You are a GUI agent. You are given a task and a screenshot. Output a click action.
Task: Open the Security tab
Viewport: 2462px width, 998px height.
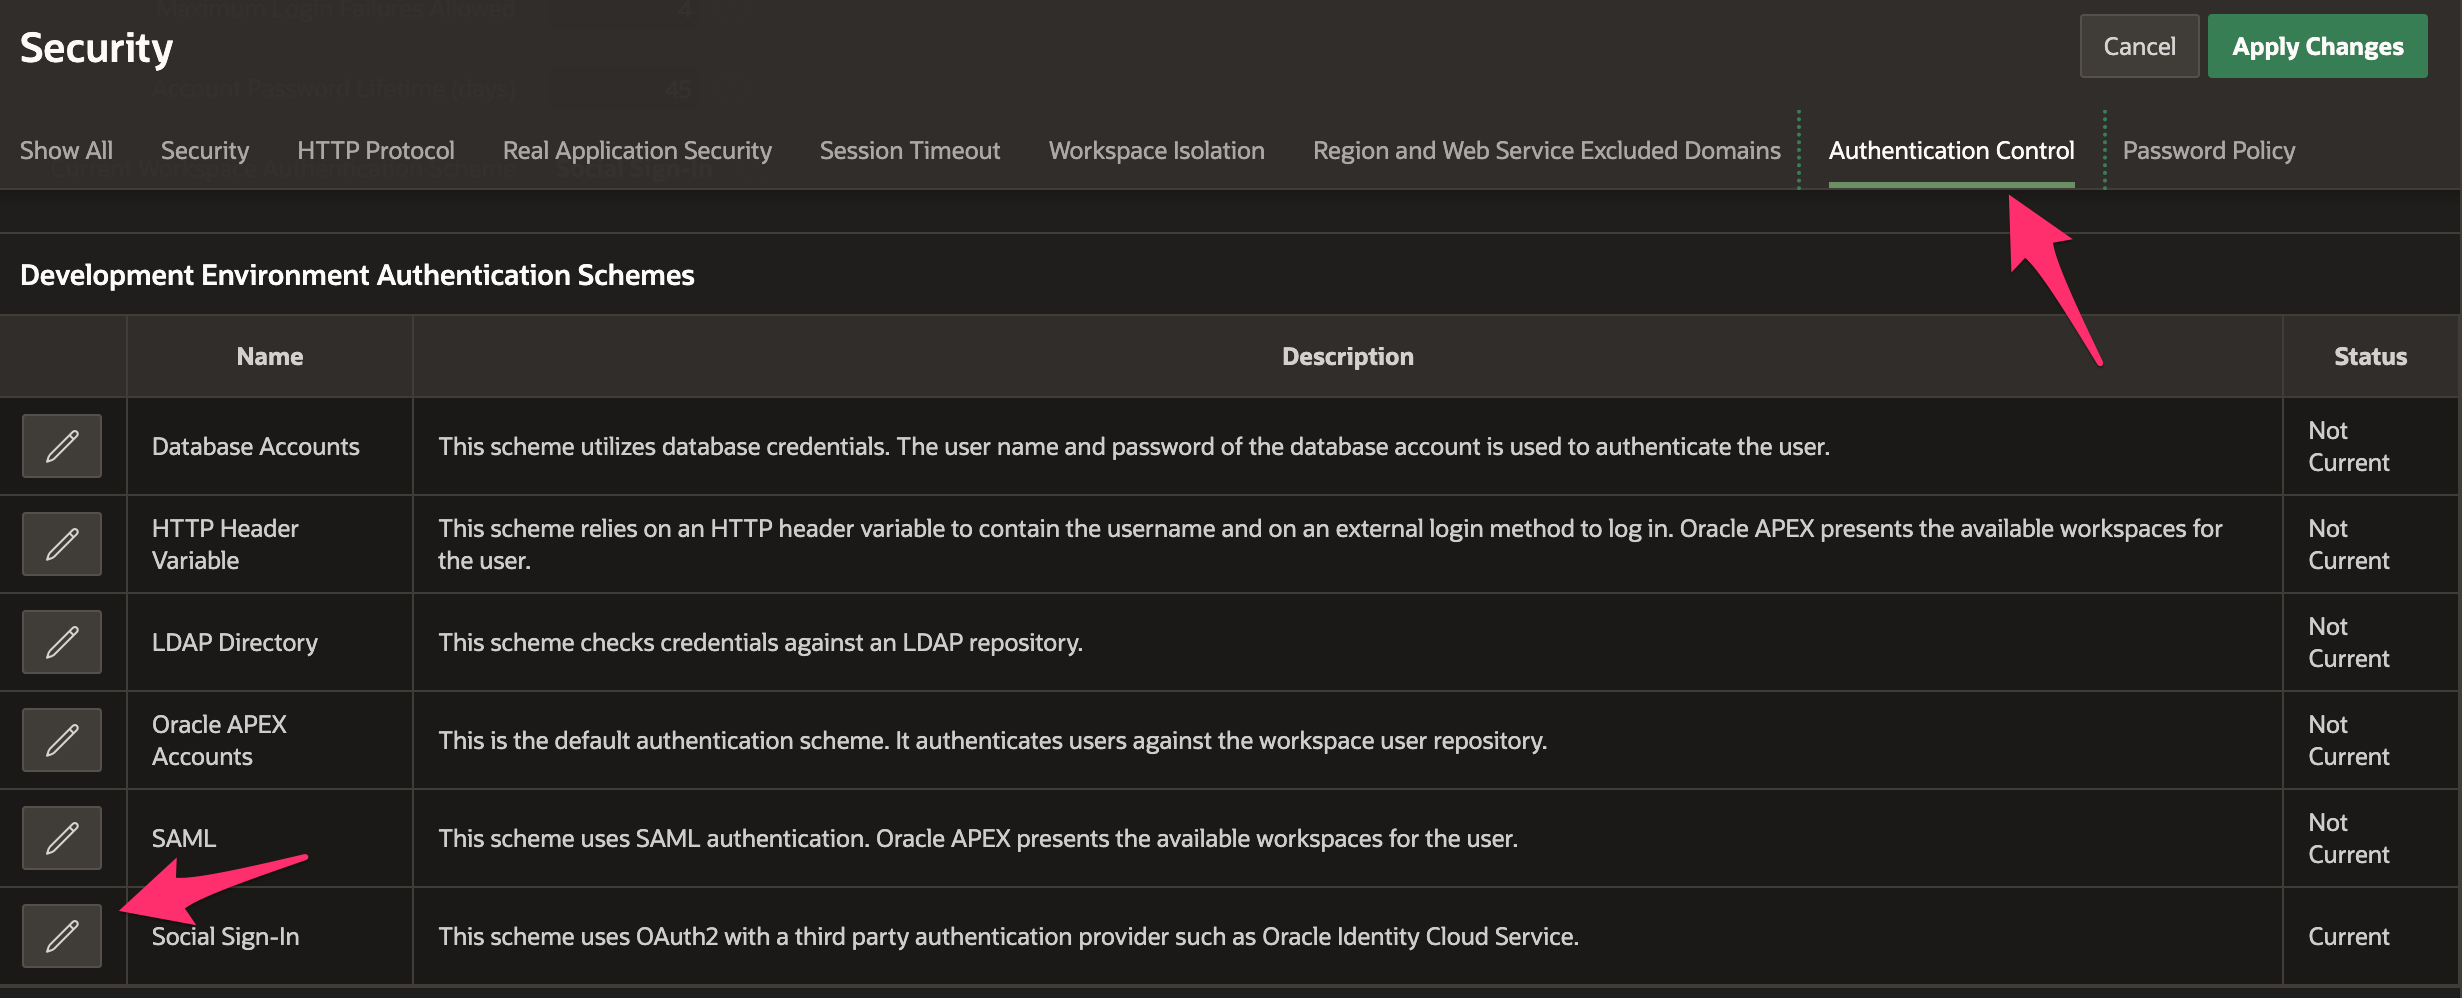[205, 151]
